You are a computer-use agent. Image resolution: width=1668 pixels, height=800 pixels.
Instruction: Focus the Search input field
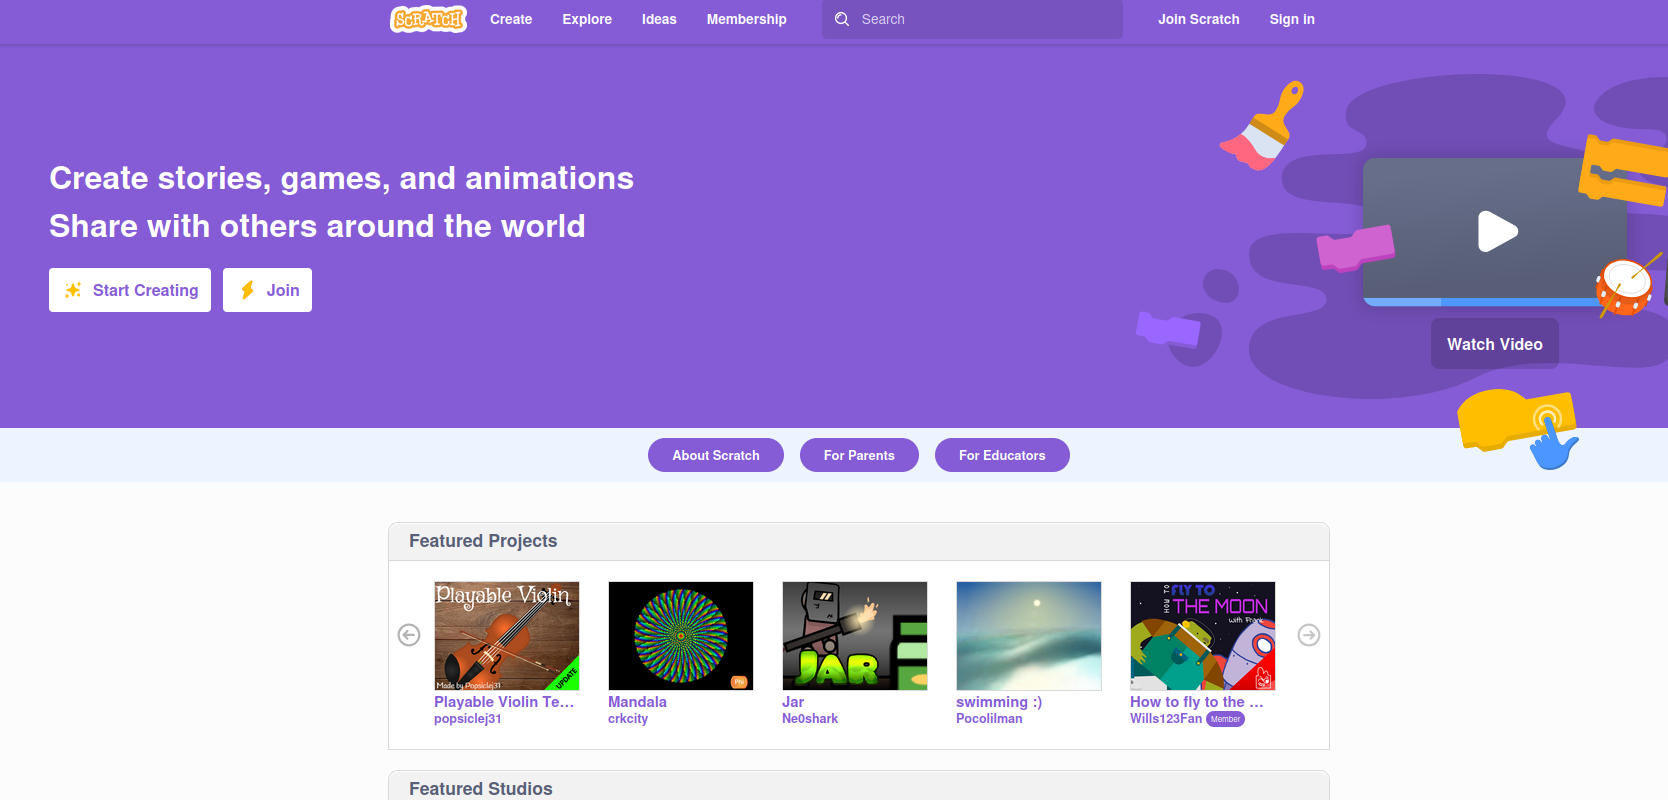coord(972,19)
